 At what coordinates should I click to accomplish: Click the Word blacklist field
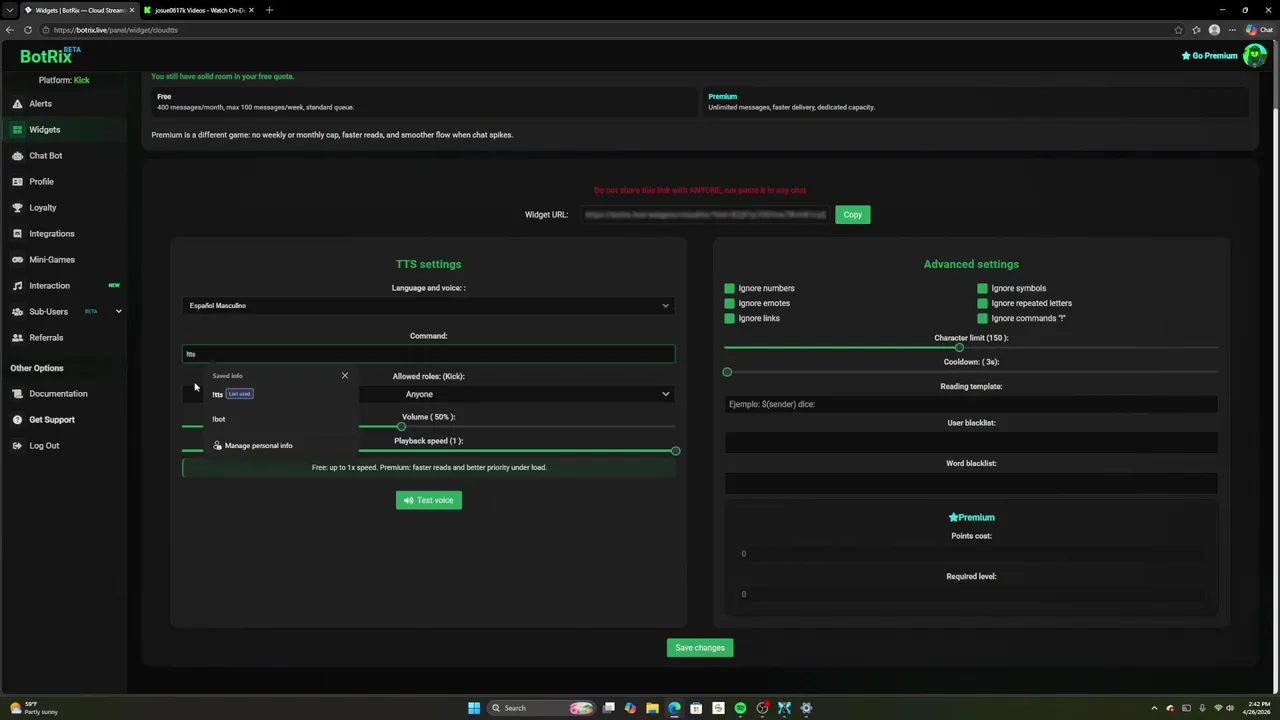(971, 483)
